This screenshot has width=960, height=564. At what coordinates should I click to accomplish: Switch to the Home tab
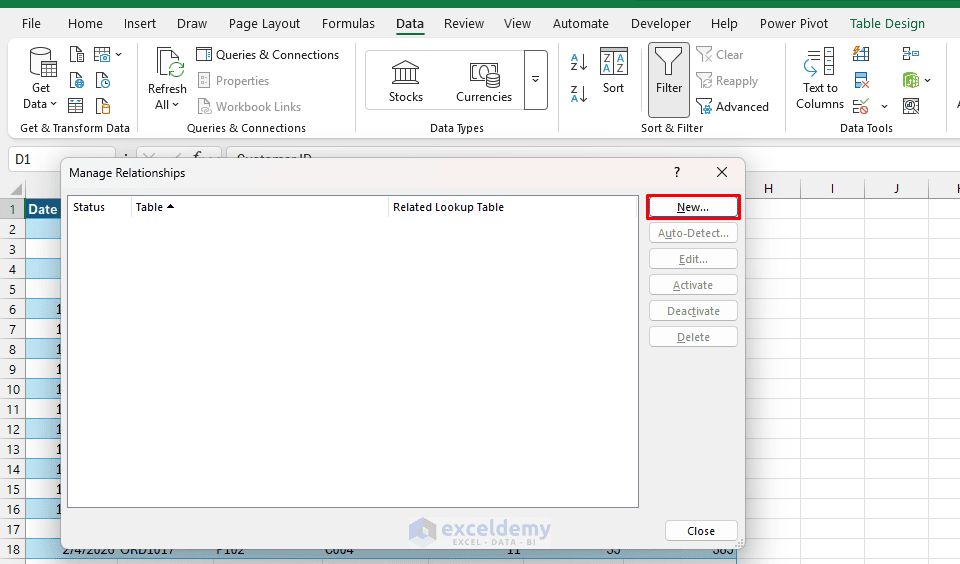85,23
